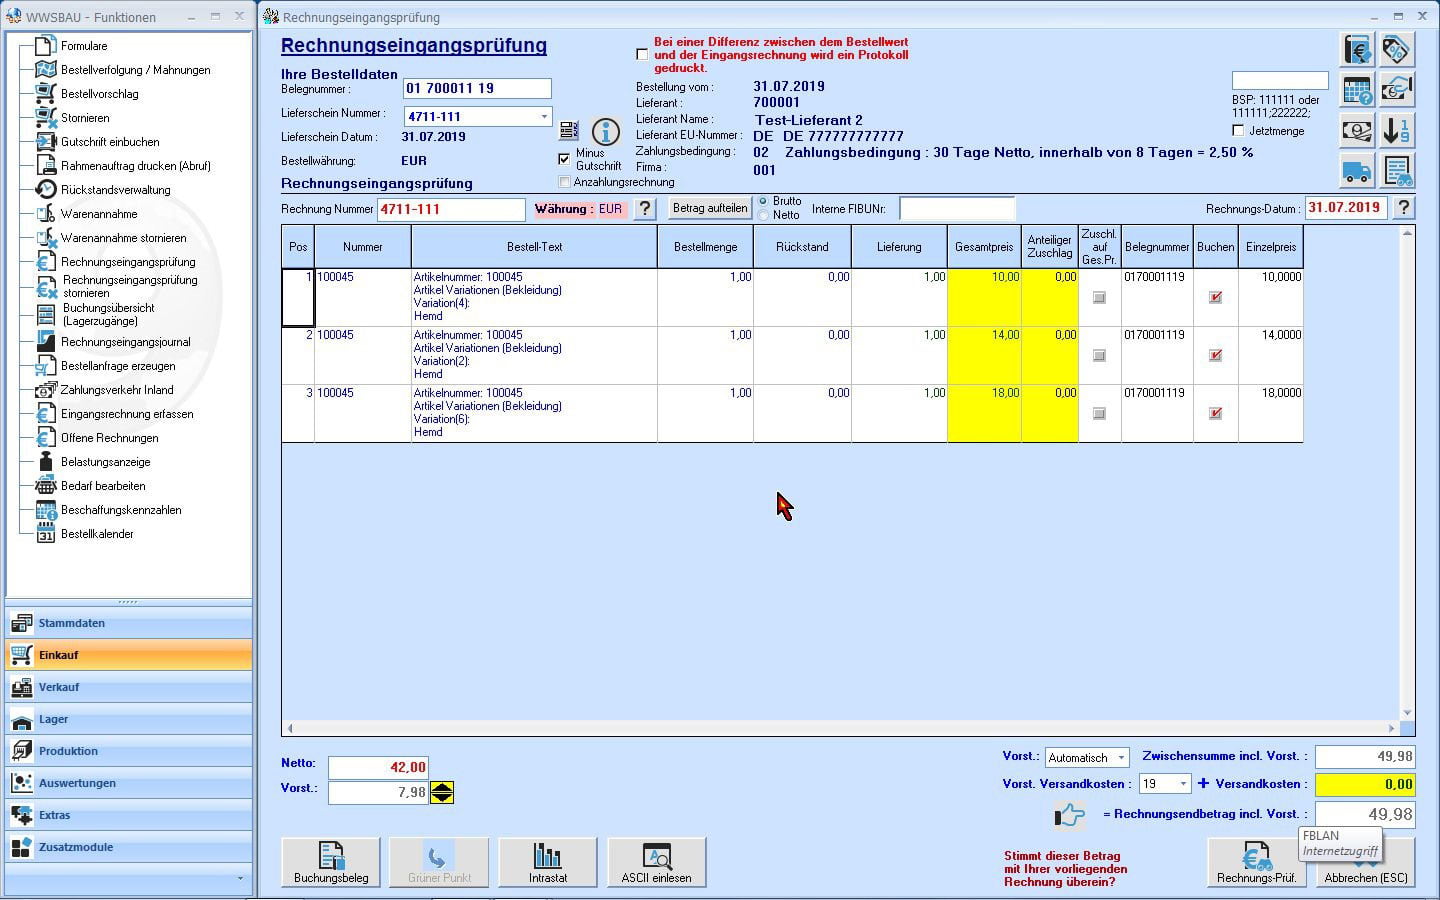Screen dimensions: 1440x900
Task: Open the Vorst. Automatisch dropdown
Action: [1121, 758]
